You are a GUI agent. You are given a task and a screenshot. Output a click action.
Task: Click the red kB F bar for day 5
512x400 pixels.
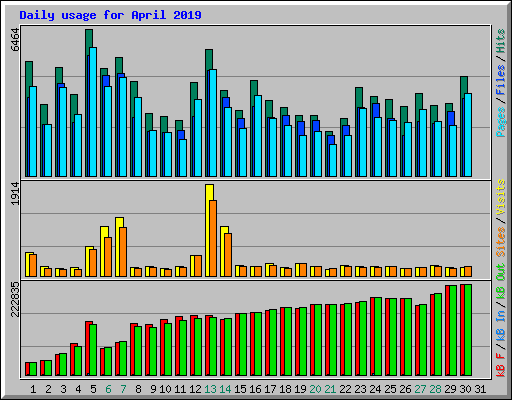point(87,349)
